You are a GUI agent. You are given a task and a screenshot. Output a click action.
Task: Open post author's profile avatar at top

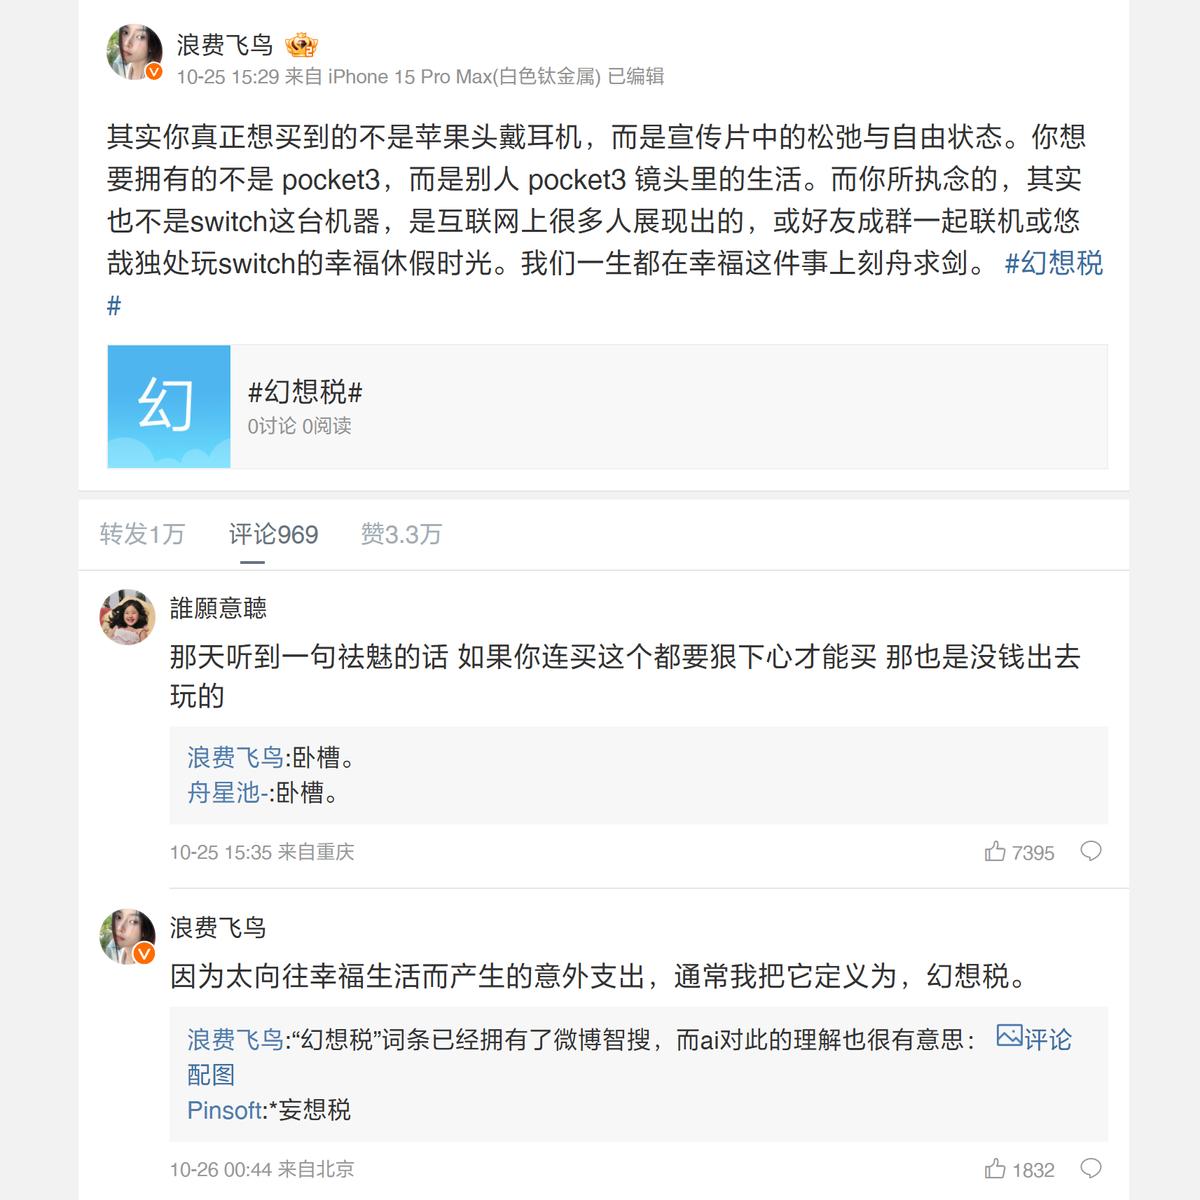click(x=134, y=52)
